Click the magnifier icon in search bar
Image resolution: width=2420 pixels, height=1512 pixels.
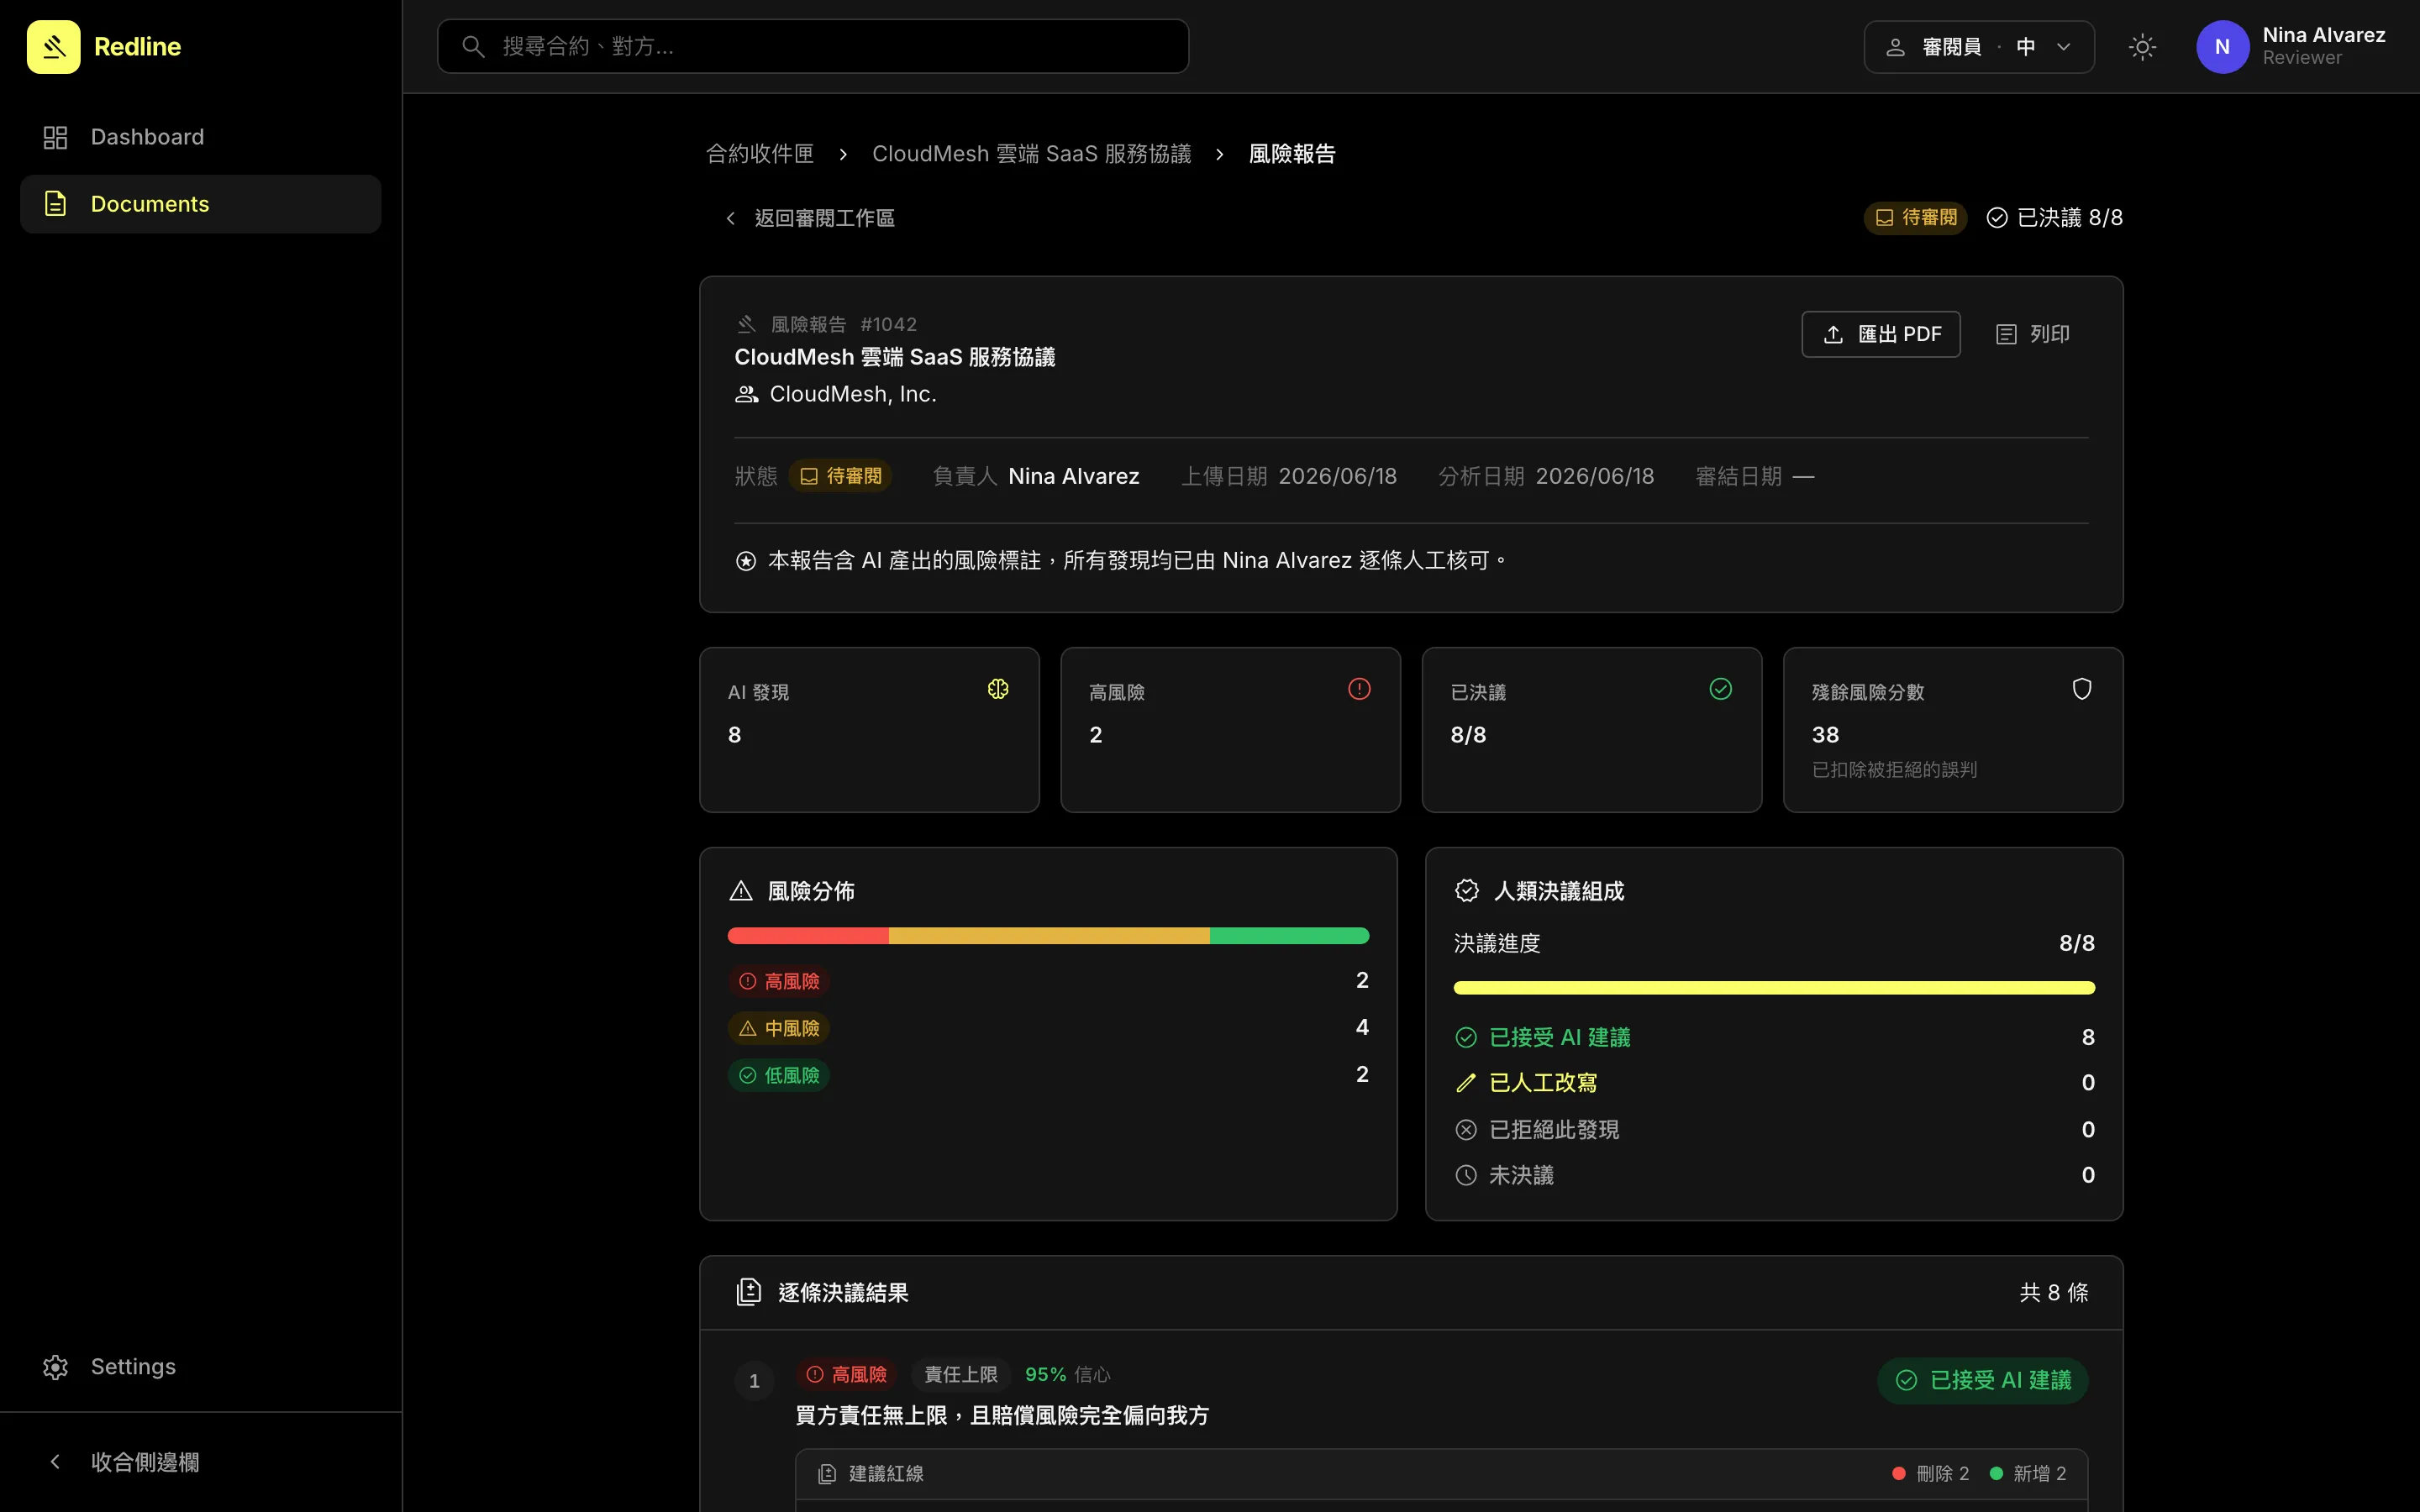point(473,46)
